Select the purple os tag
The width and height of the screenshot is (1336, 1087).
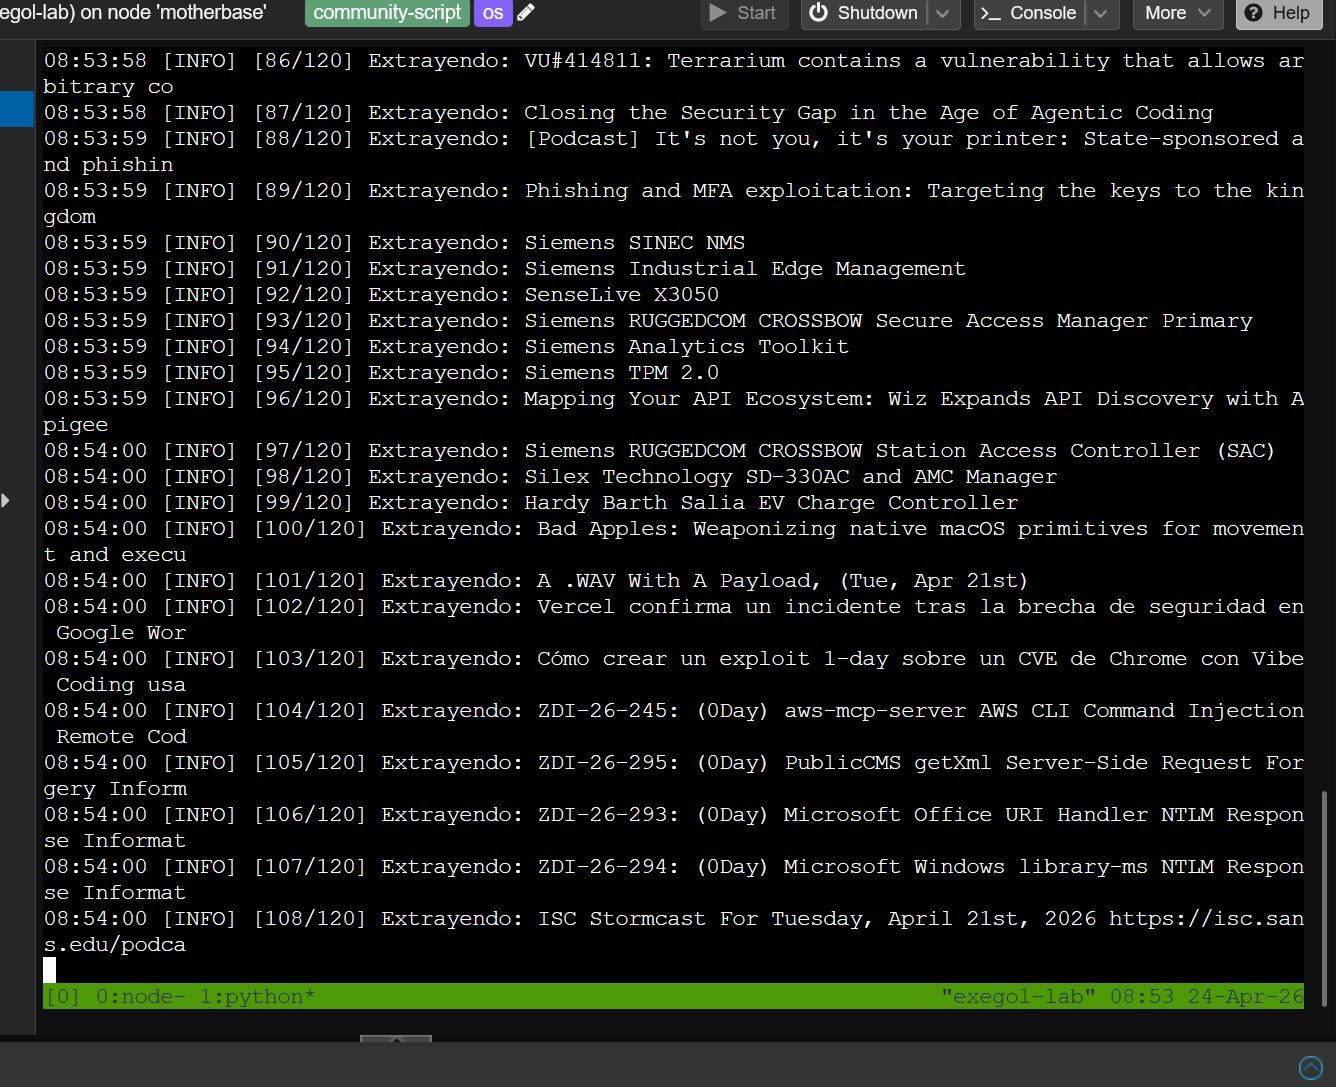coord(493,13)
